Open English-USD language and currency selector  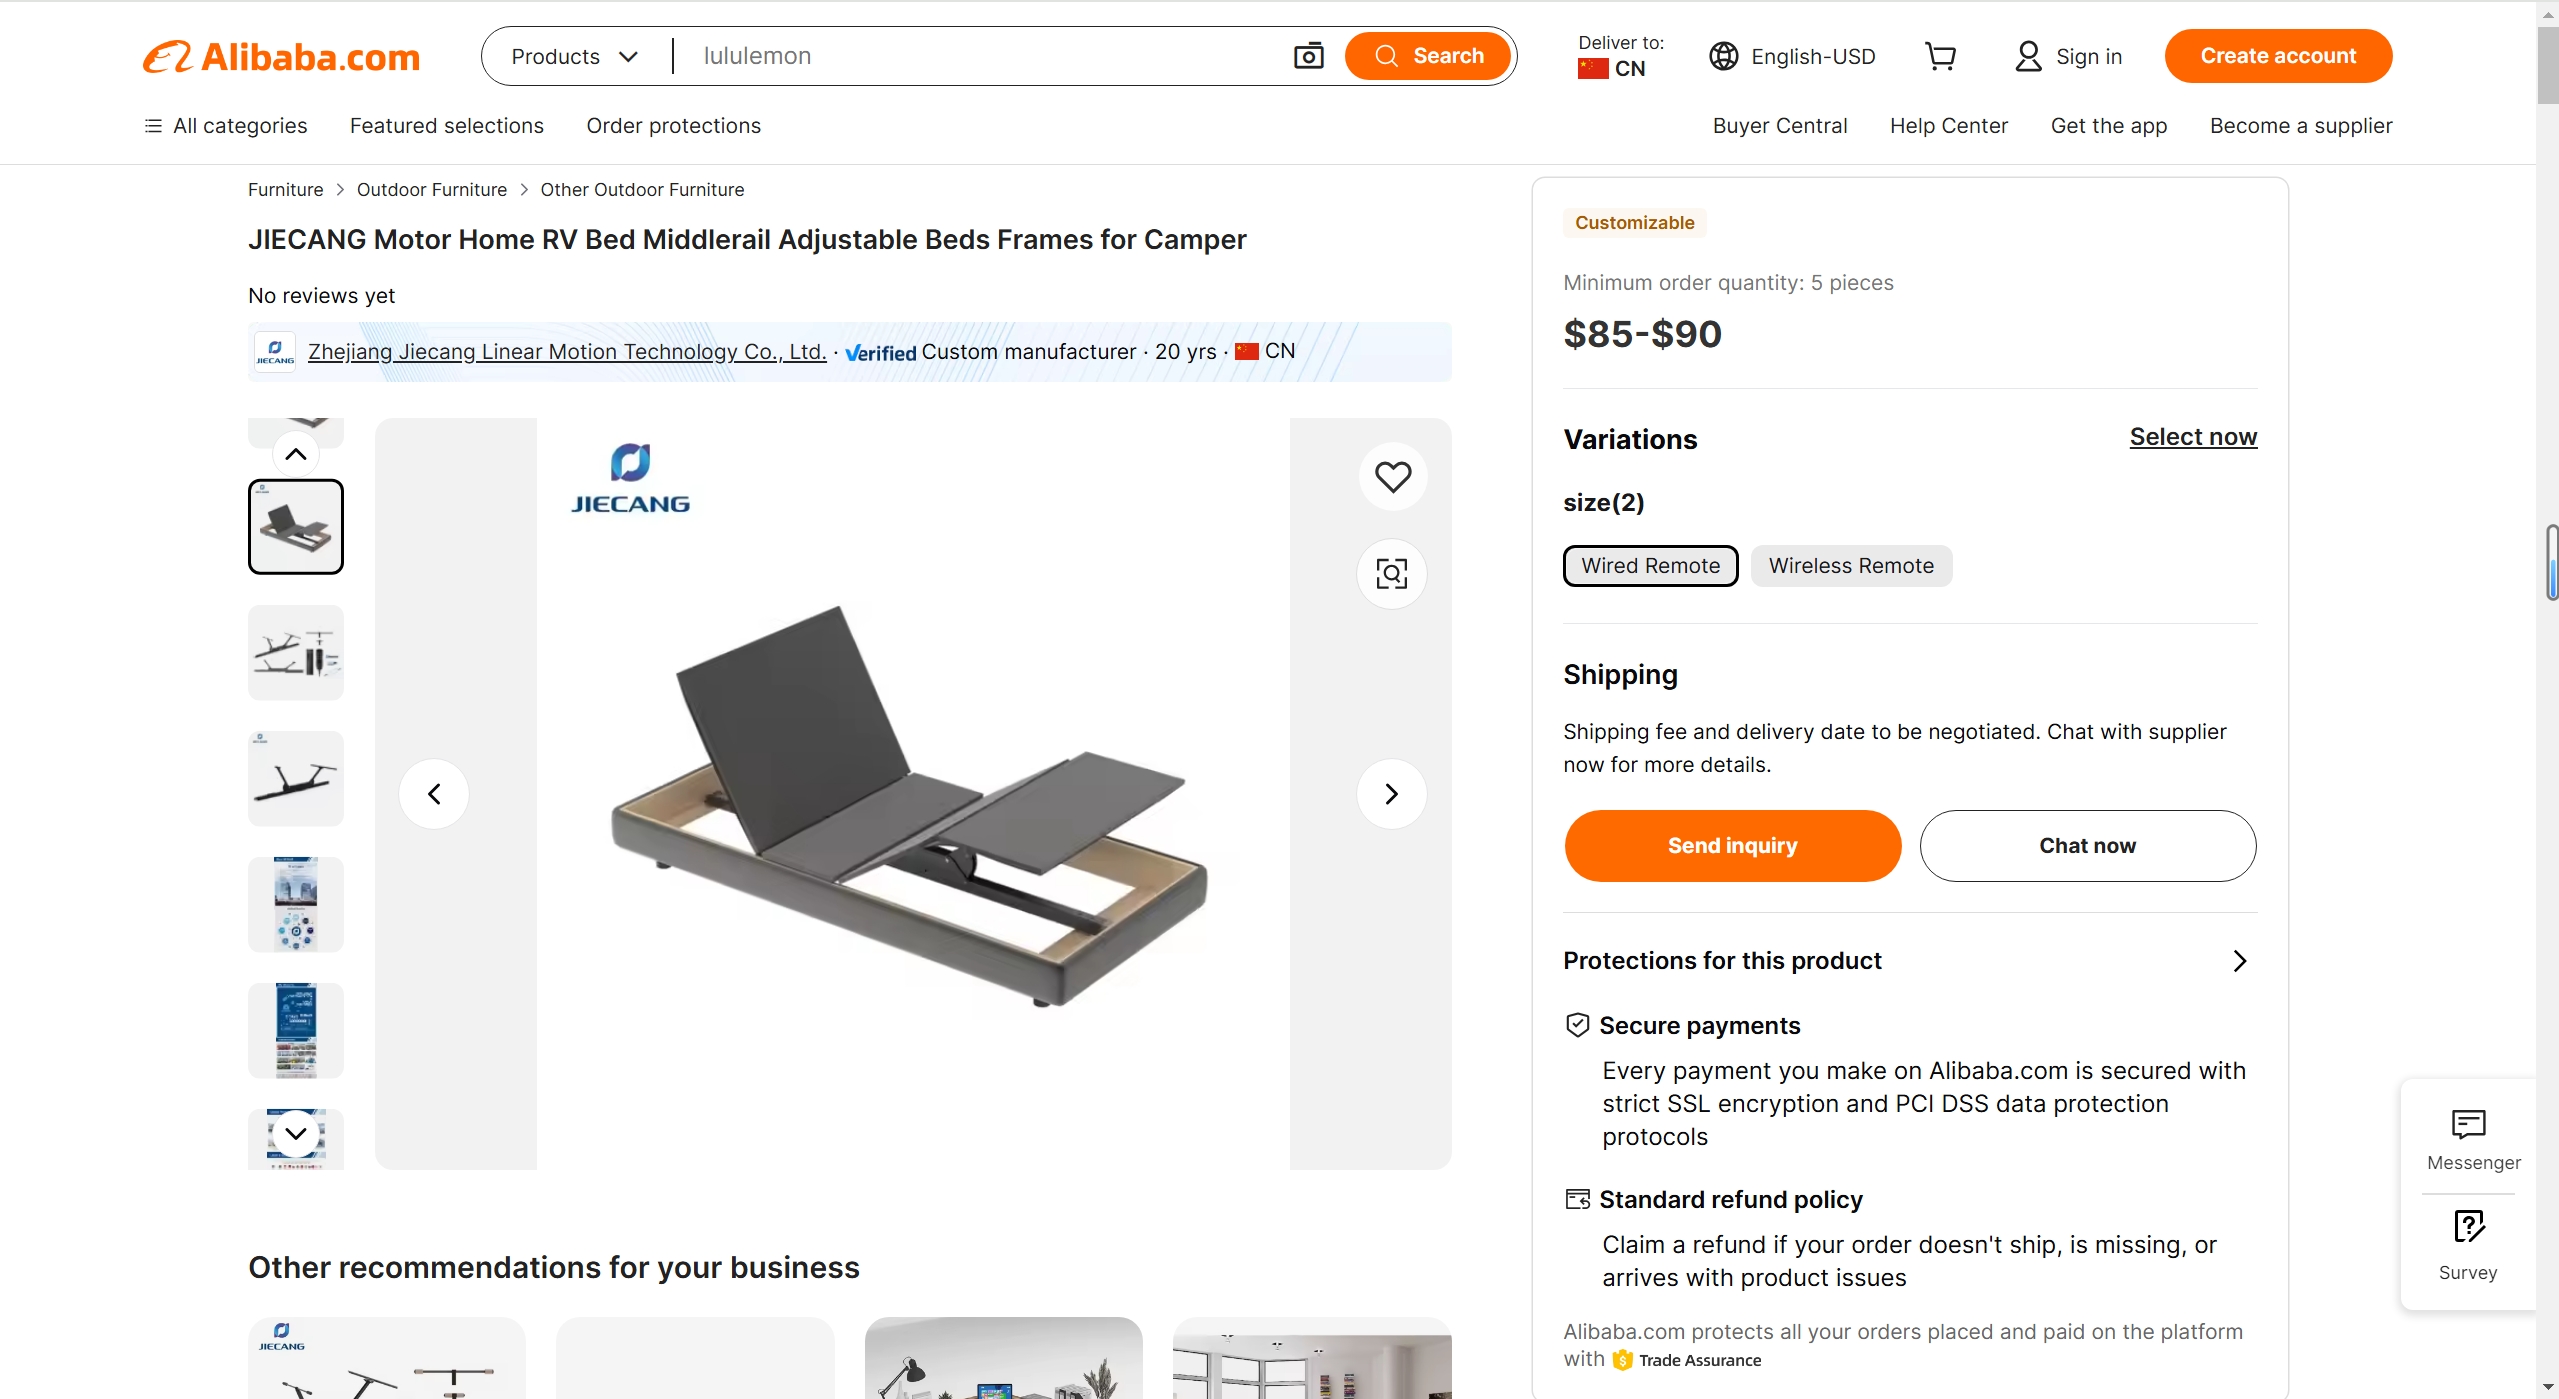[1793, 56]
